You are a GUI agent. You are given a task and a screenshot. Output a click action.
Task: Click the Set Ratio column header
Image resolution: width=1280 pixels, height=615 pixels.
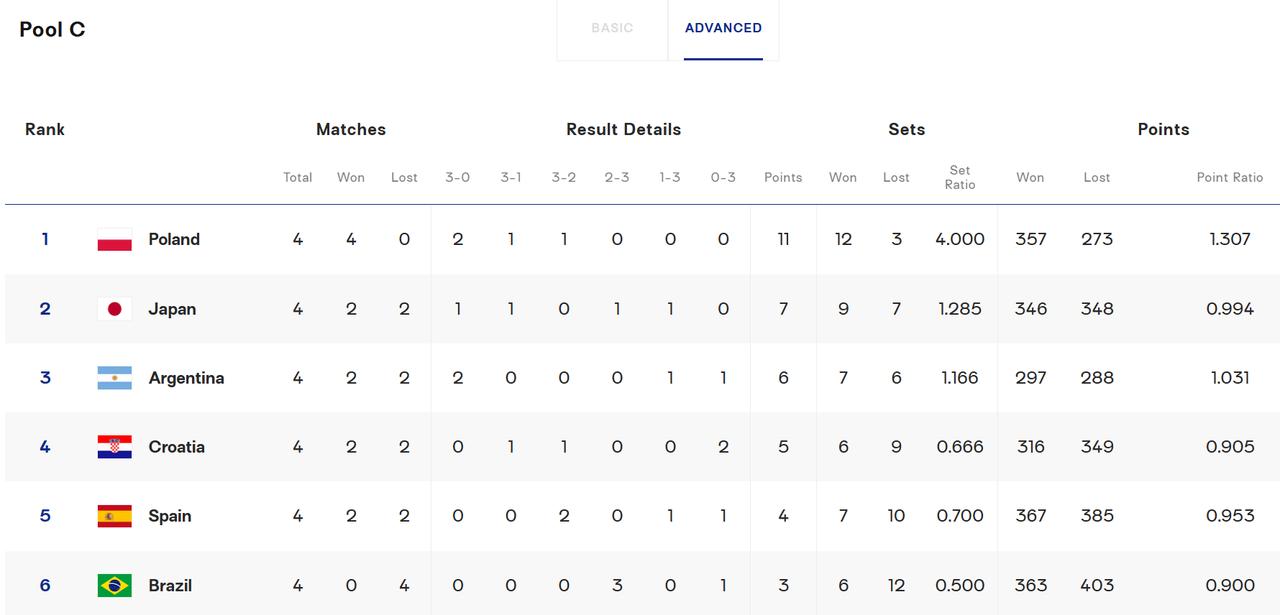(960, 177)
